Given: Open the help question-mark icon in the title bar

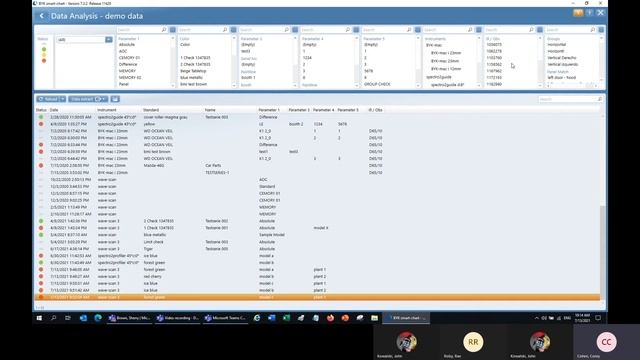Looking at the screenshot, I should coord(589,13).
